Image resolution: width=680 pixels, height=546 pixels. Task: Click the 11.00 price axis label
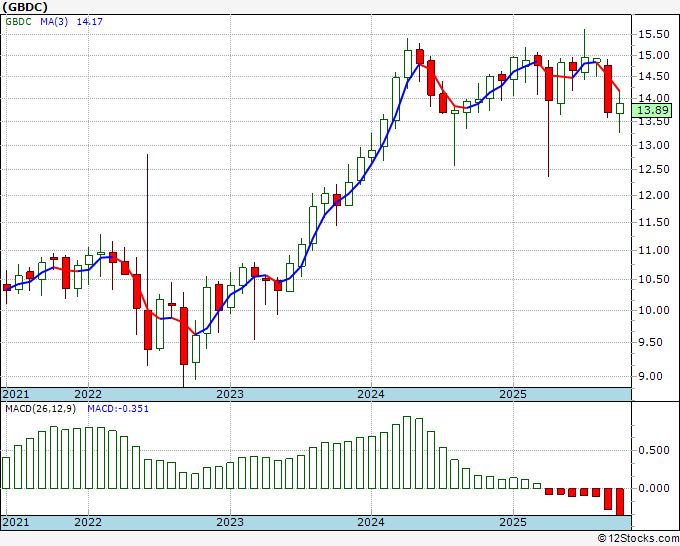(x=654, y=250)
